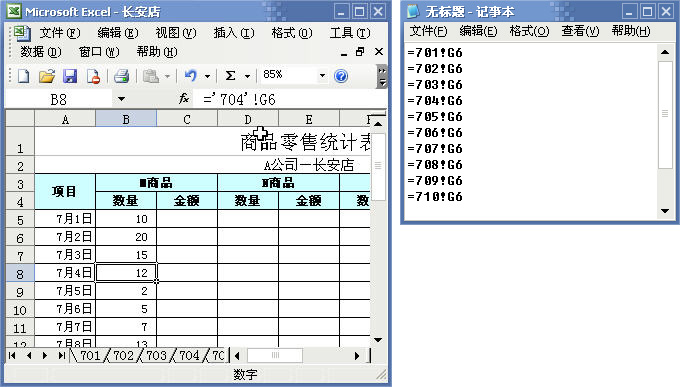Image resolution: width=680 pixels, height=387 pixels.
Task: Click the New workbook icon in Excel
Action: tap(23, 76)
